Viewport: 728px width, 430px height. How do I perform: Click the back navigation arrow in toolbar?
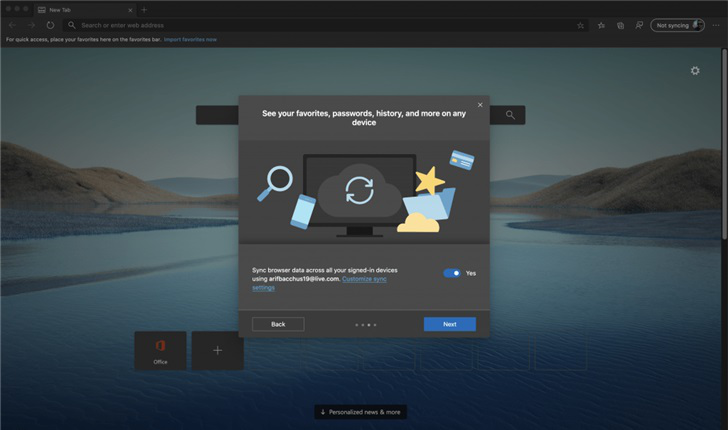[x=12, y=25]
